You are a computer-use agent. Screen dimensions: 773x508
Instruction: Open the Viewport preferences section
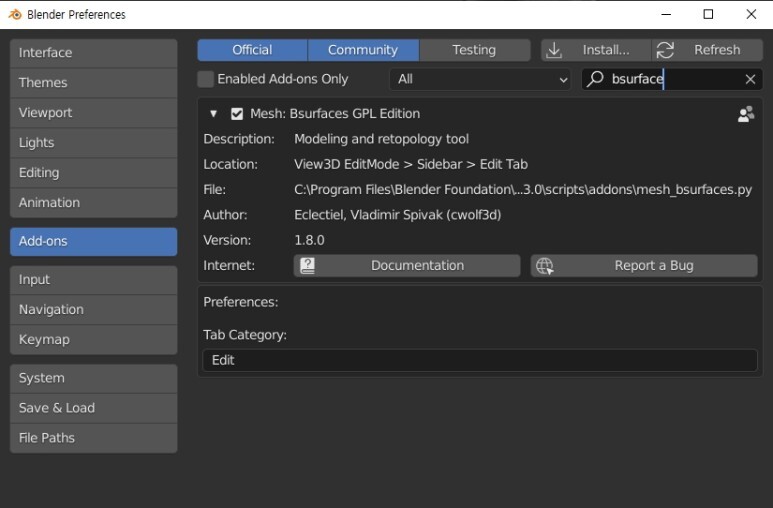(94, 113)
